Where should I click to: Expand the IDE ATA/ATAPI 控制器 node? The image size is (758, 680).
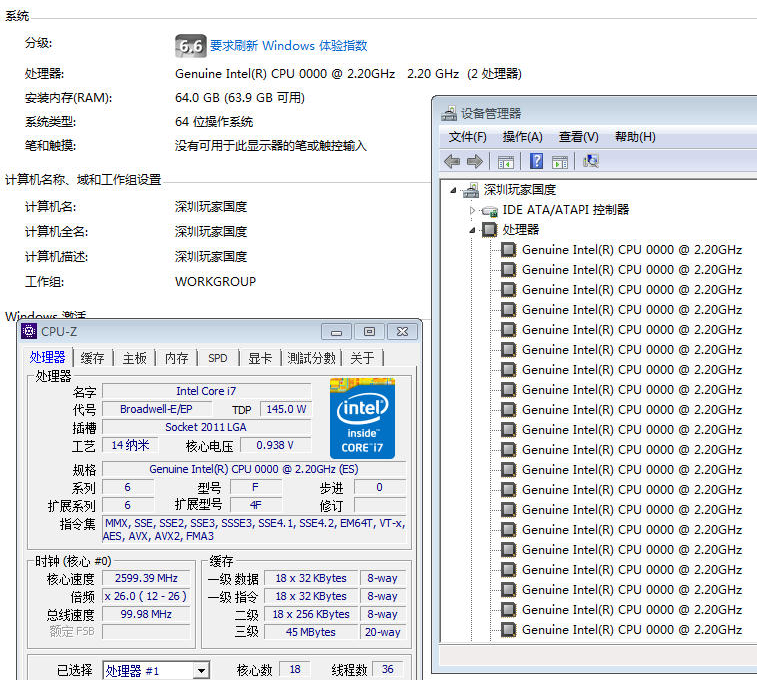click(x=472, y=210)
